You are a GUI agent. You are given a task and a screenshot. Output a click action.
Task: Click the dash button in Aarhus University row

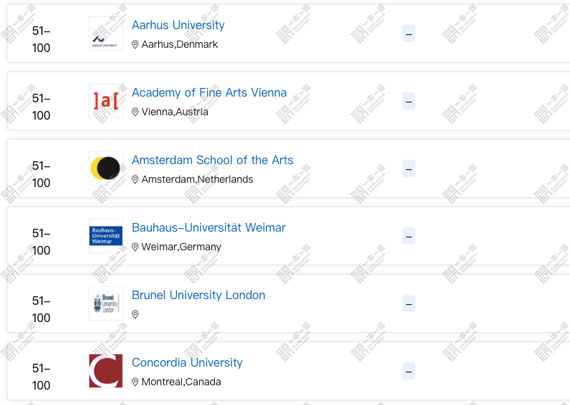(x=409, y=34)
